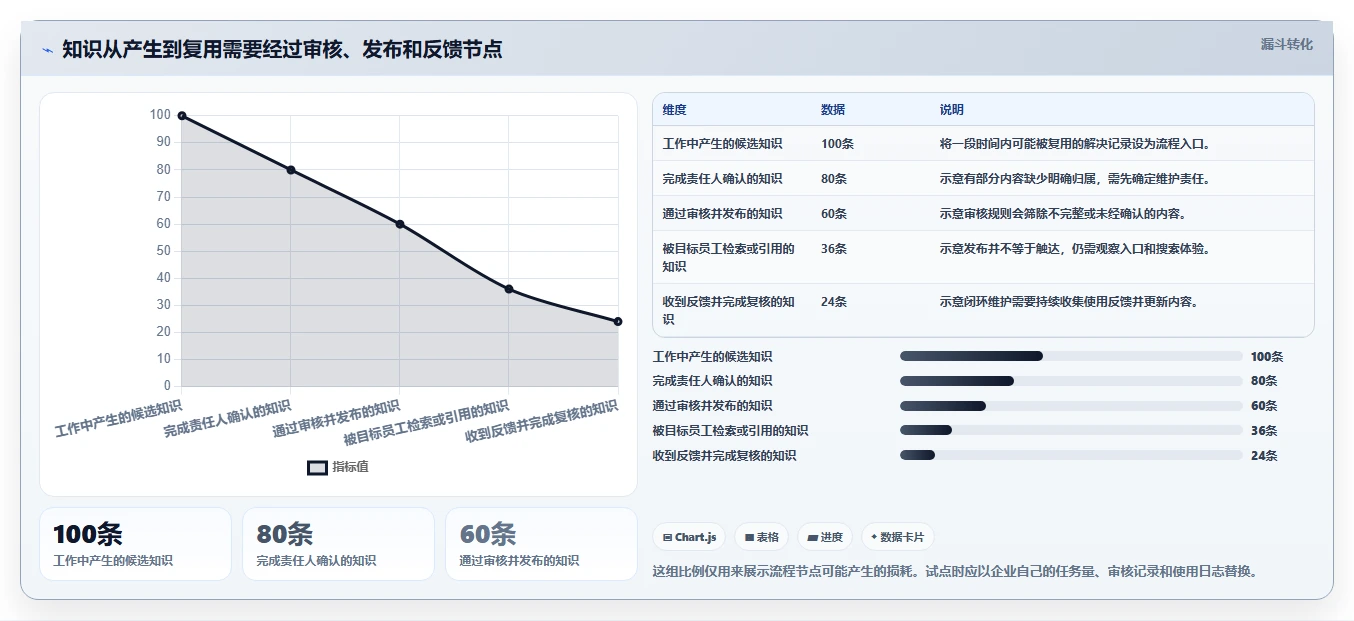Image resolution: width=1354 pixels, height=621 pixels.
Task: Click the page title 知识从产生到复用需要经过审核
Action: (x=282, y=50)
